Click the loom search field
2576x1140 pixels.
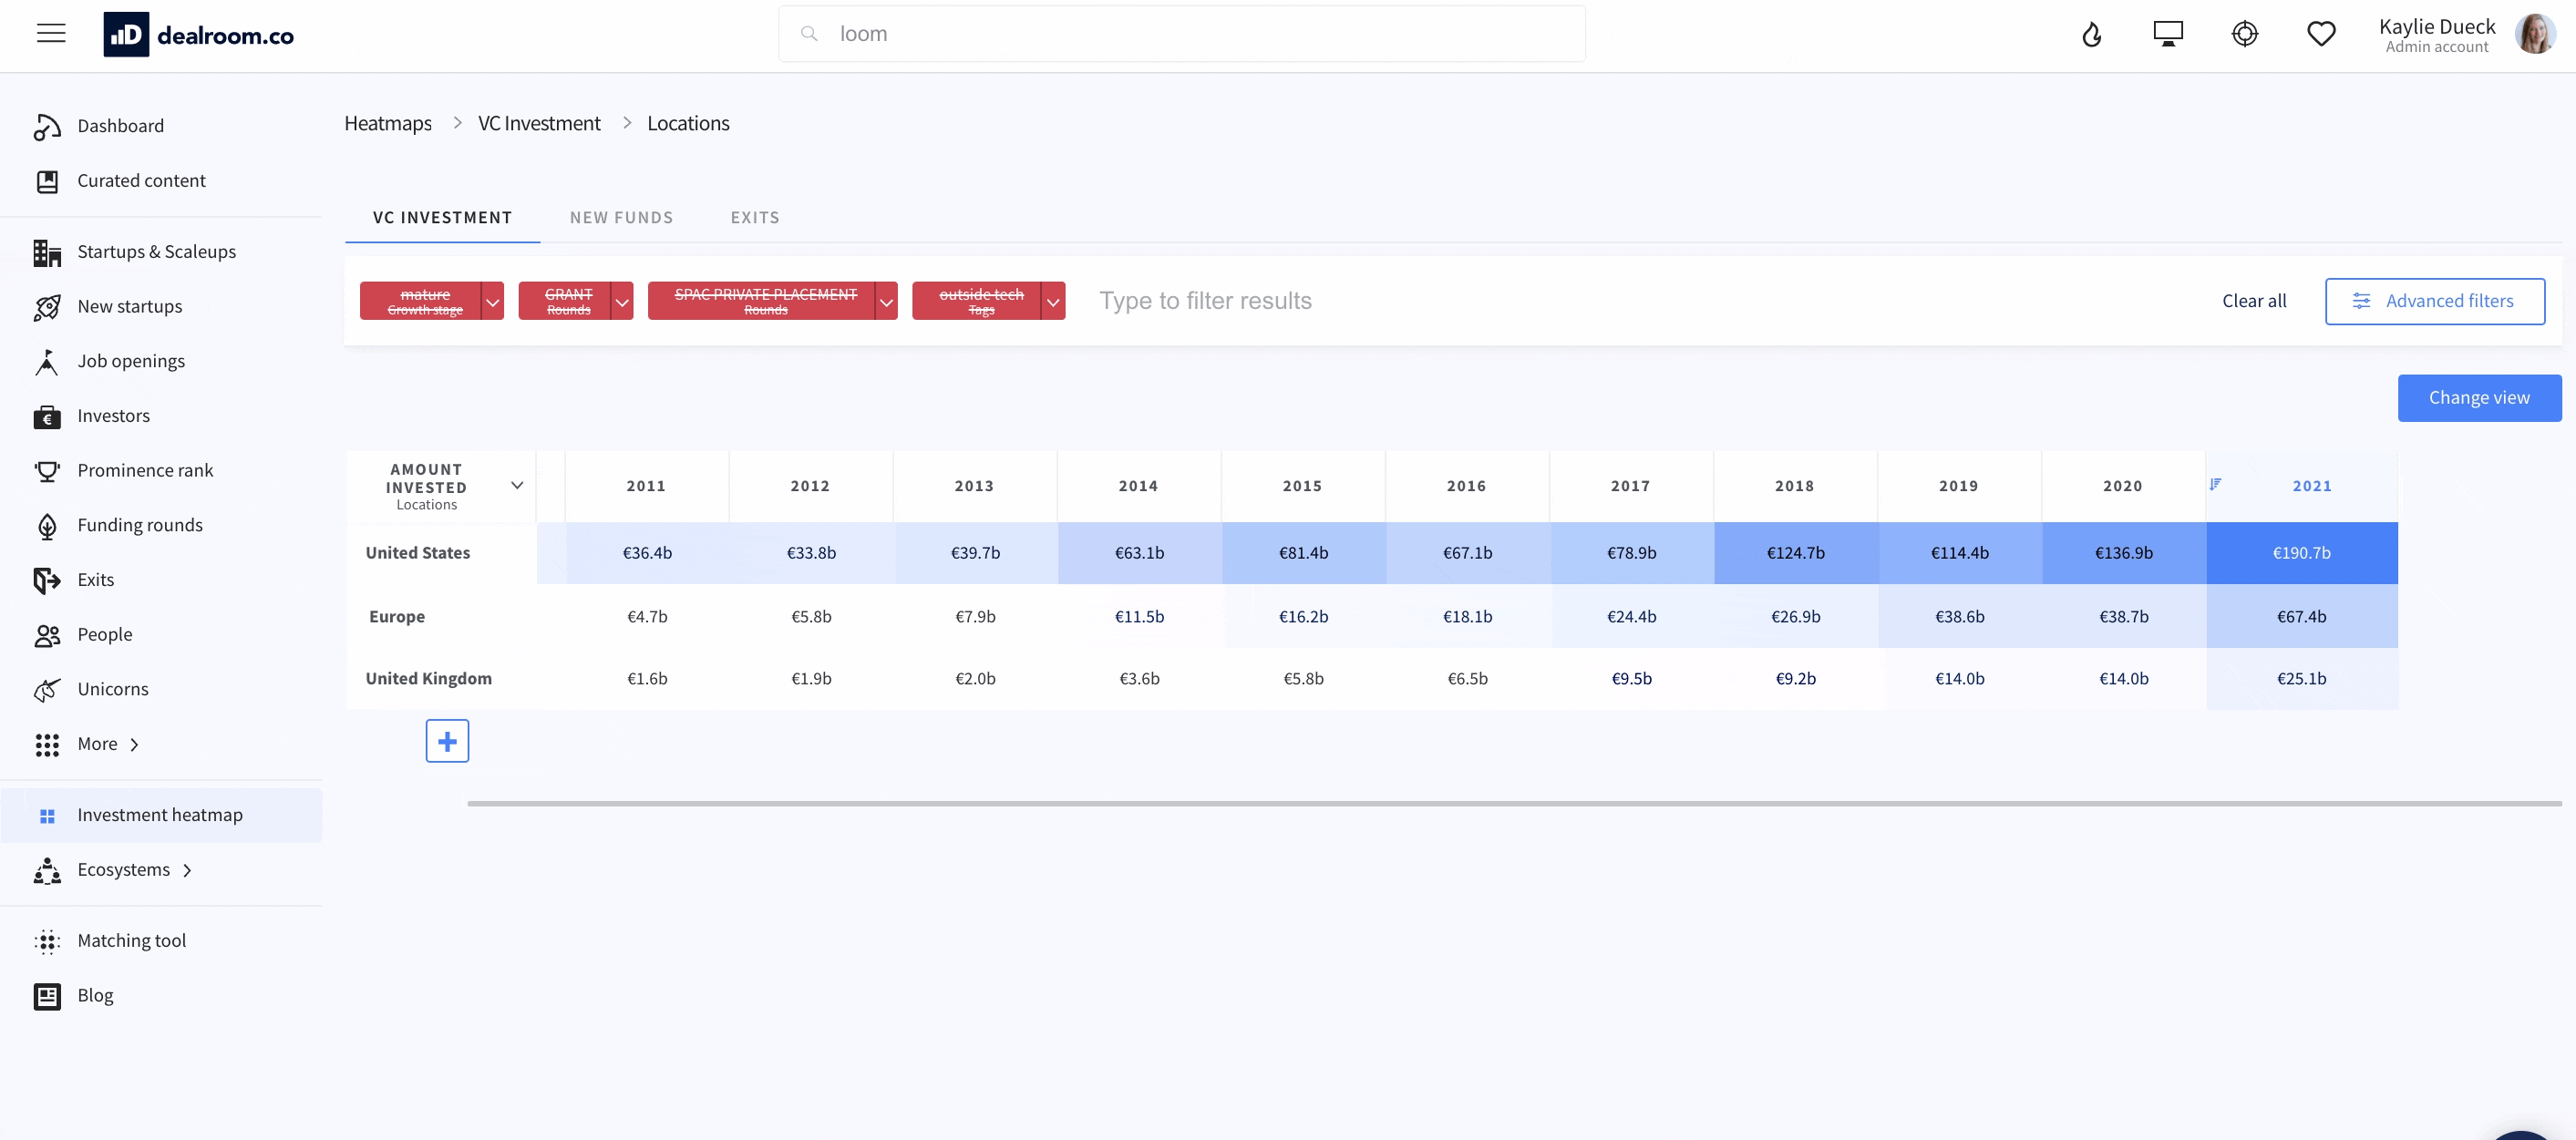click(x=1182, y=34)
